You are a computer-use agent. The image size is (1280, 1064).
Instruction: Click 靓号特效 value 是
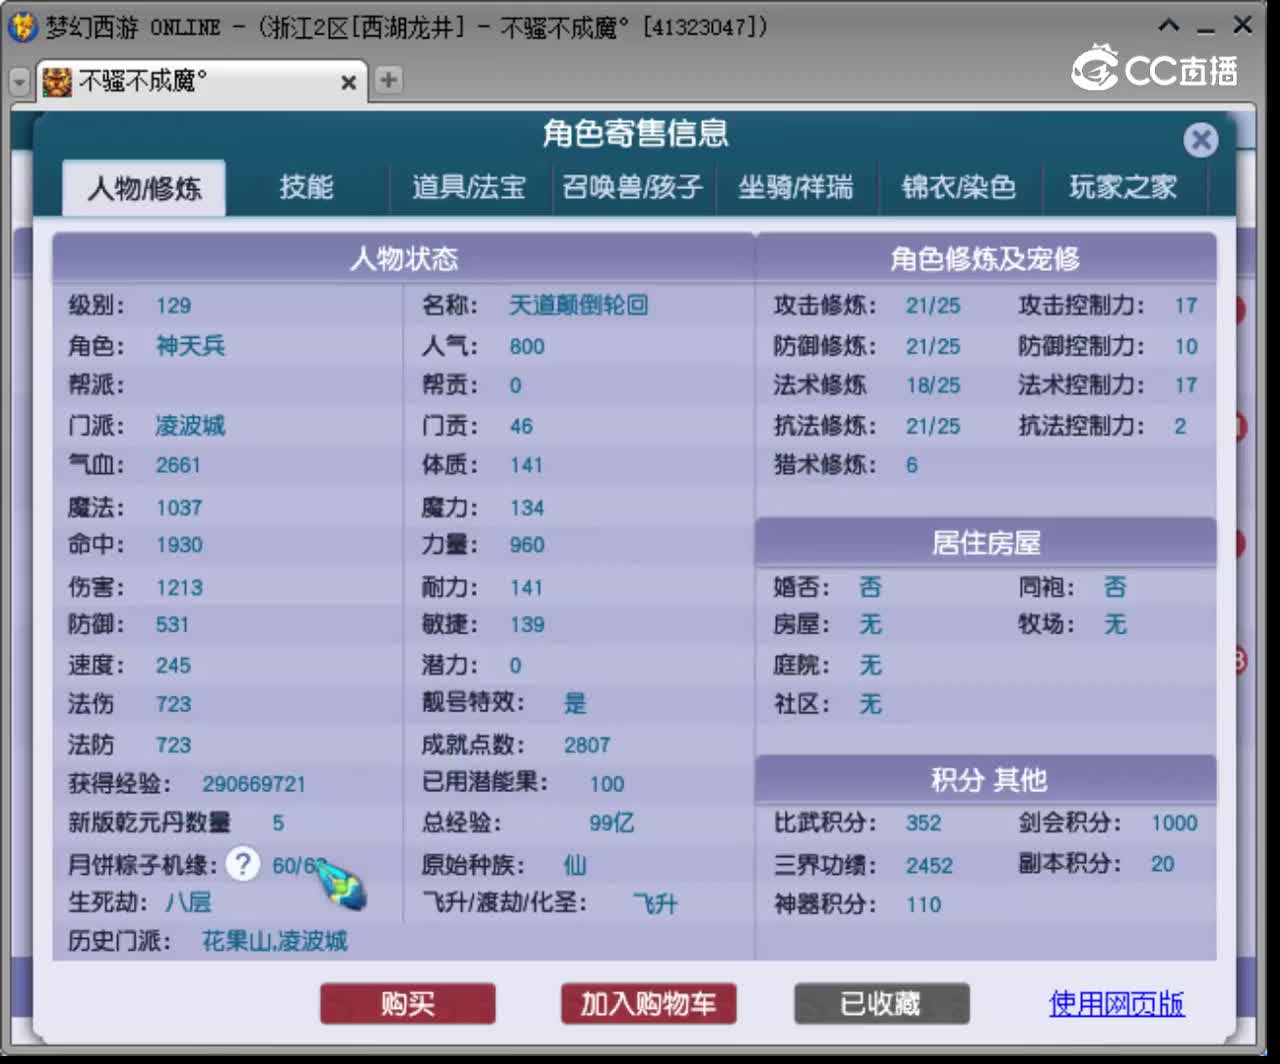click(575, 703)
